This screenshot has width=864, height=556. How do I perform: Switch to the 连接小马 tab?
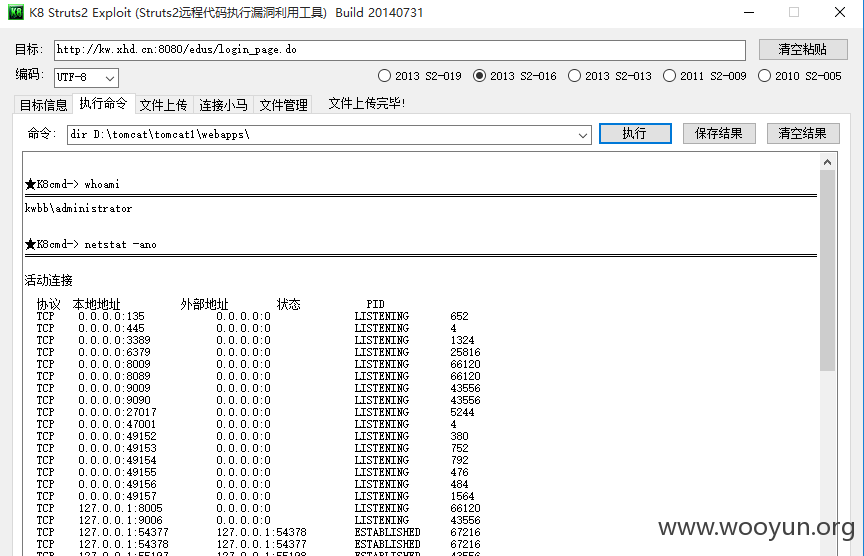[223, 105]
